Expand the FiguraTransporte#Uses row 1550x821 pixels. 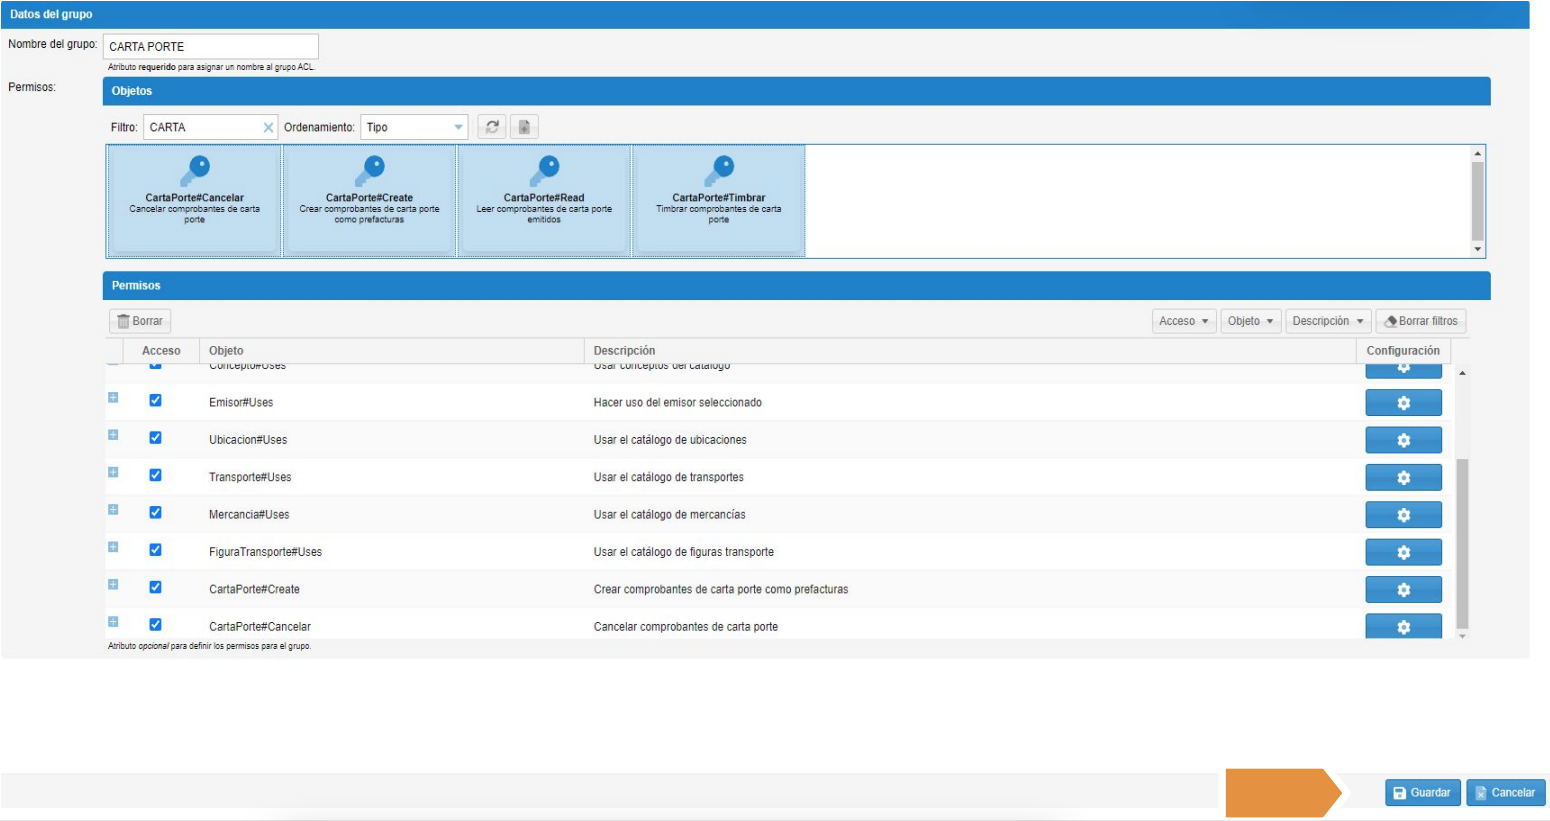tap(113, 547)
